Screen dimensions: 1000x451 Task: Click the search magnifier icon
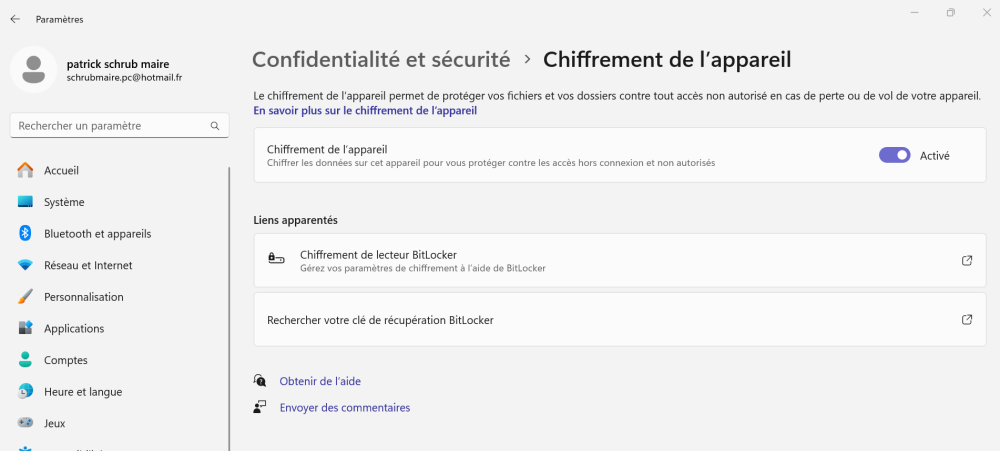[215, 126]
